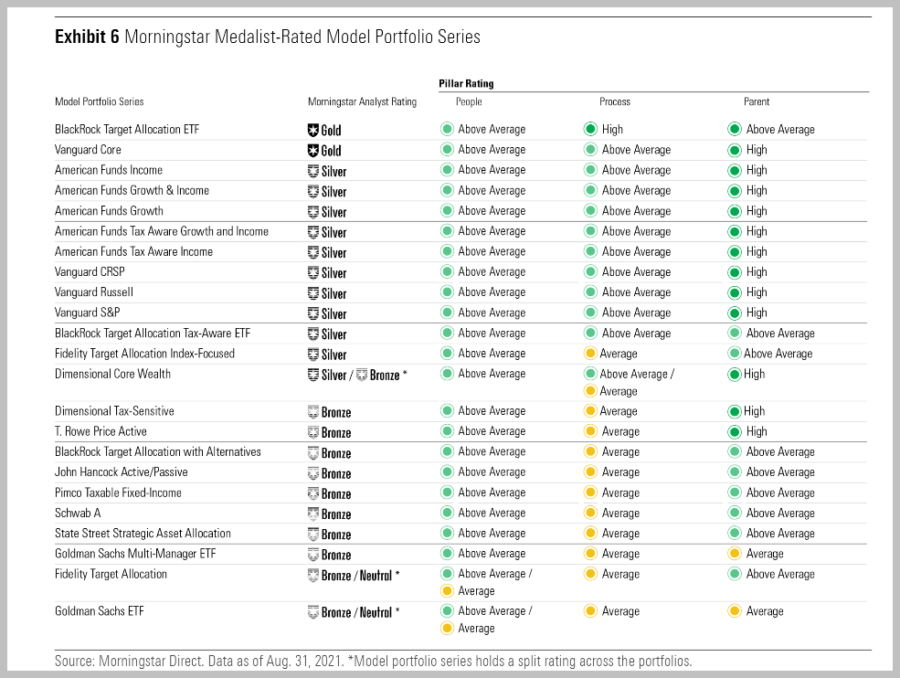Select the Vanguard CRSP row name
The height and width of the screenshot is (678, 900).
coord(90,272)
